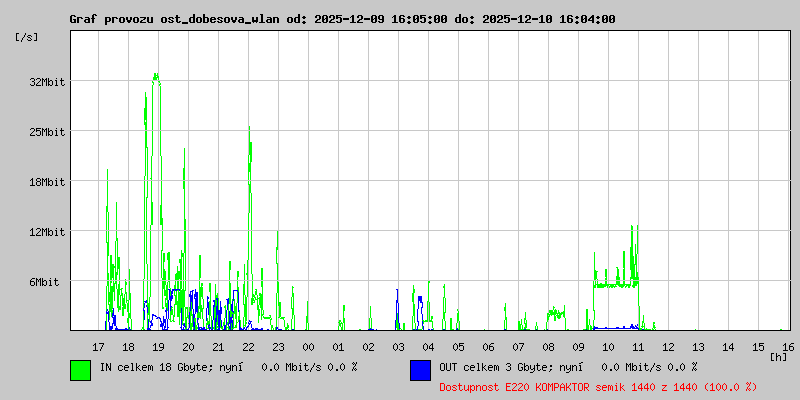Select hour 17 on the time axis
The image size is (800, 400).
98,346
